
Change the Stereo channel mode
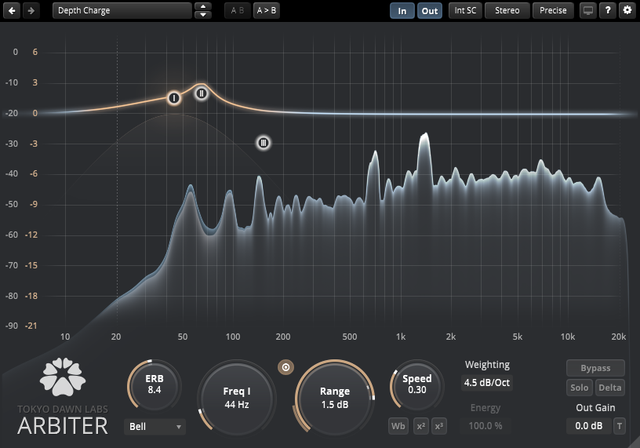(507, 11)
